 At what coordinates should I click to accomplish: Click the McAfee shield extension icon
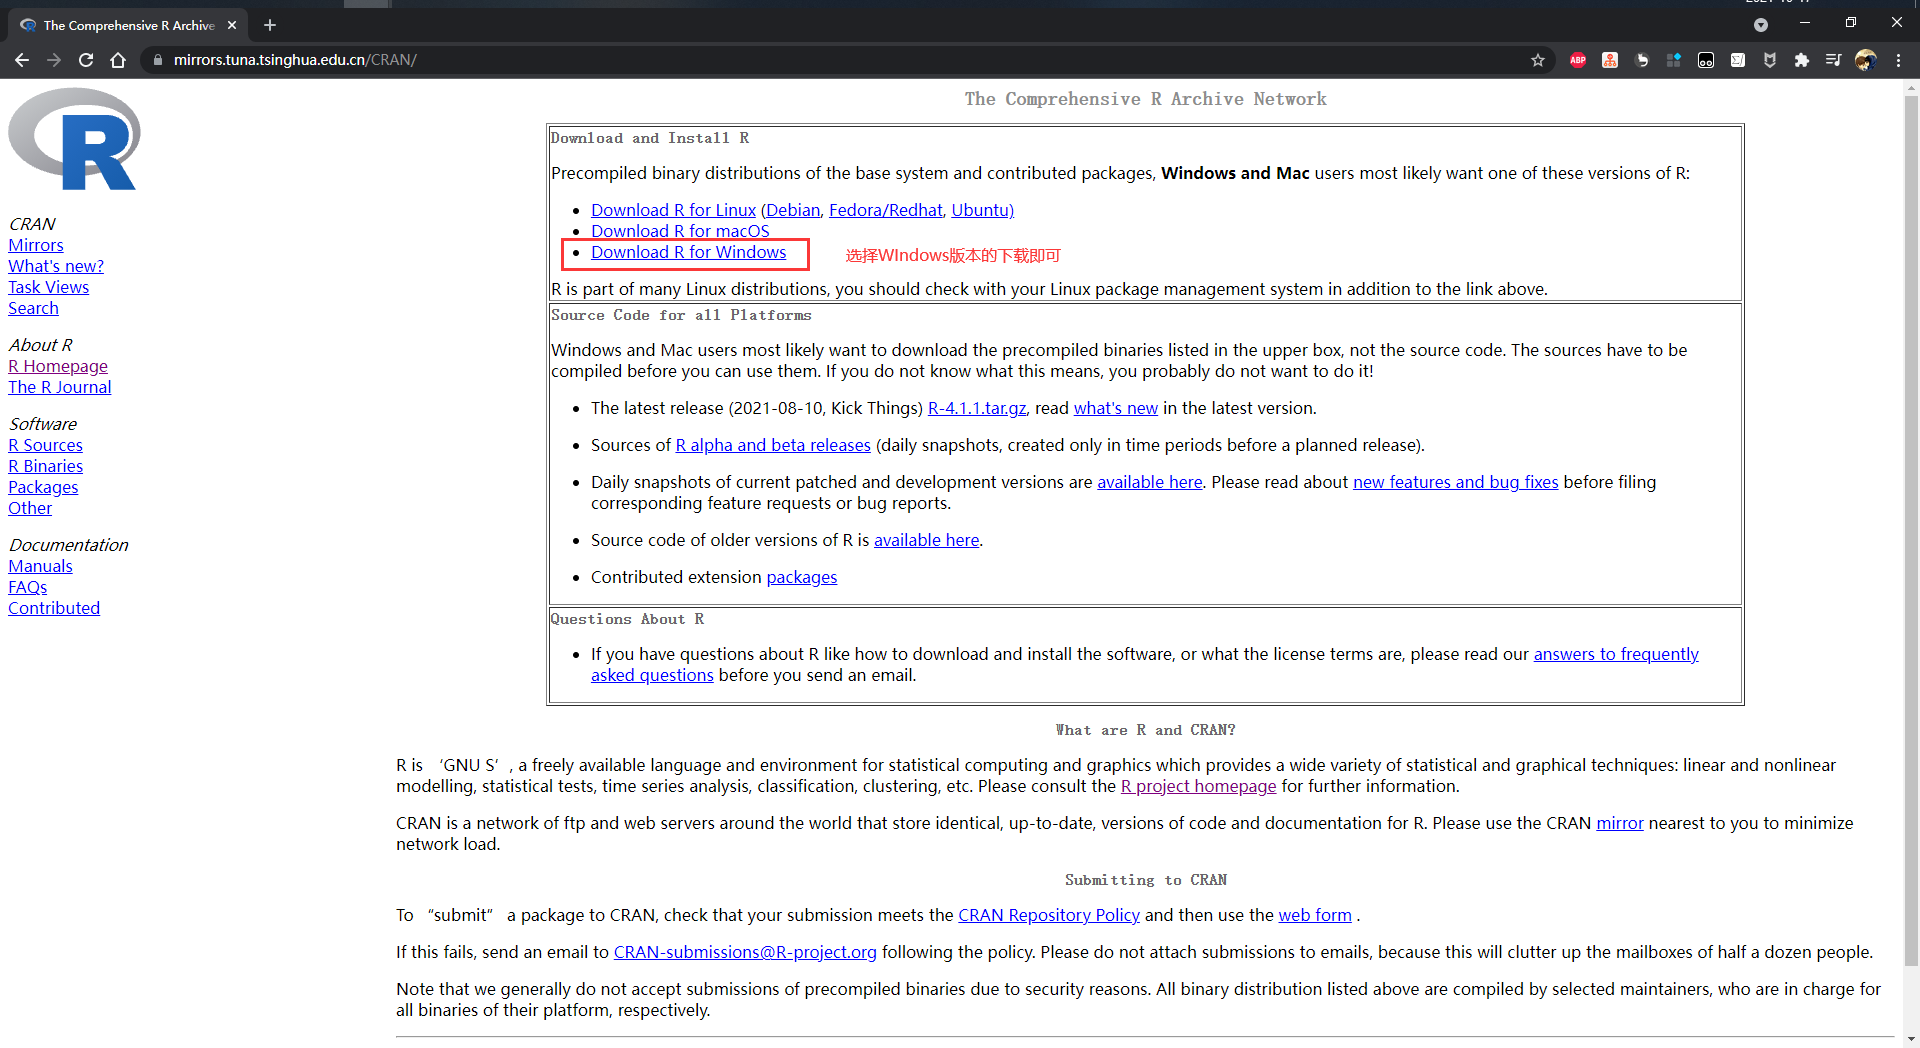[1770, 60]
